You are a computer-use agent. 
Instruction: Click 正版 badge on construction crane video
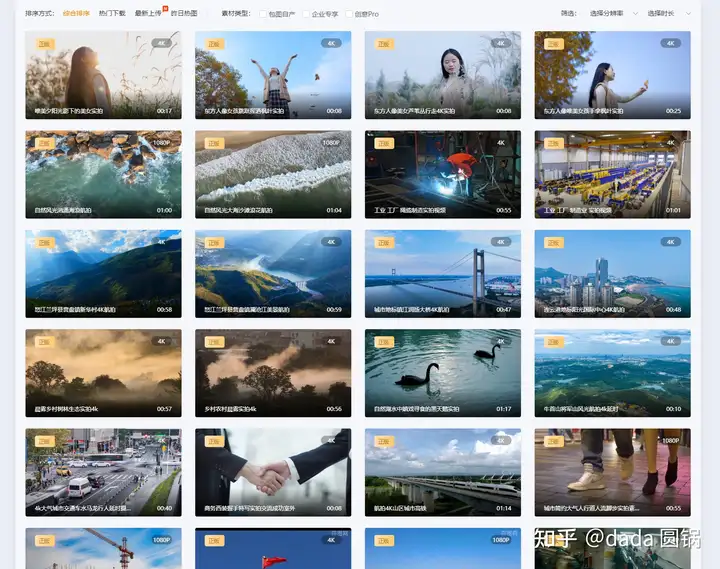click(45, 541)
